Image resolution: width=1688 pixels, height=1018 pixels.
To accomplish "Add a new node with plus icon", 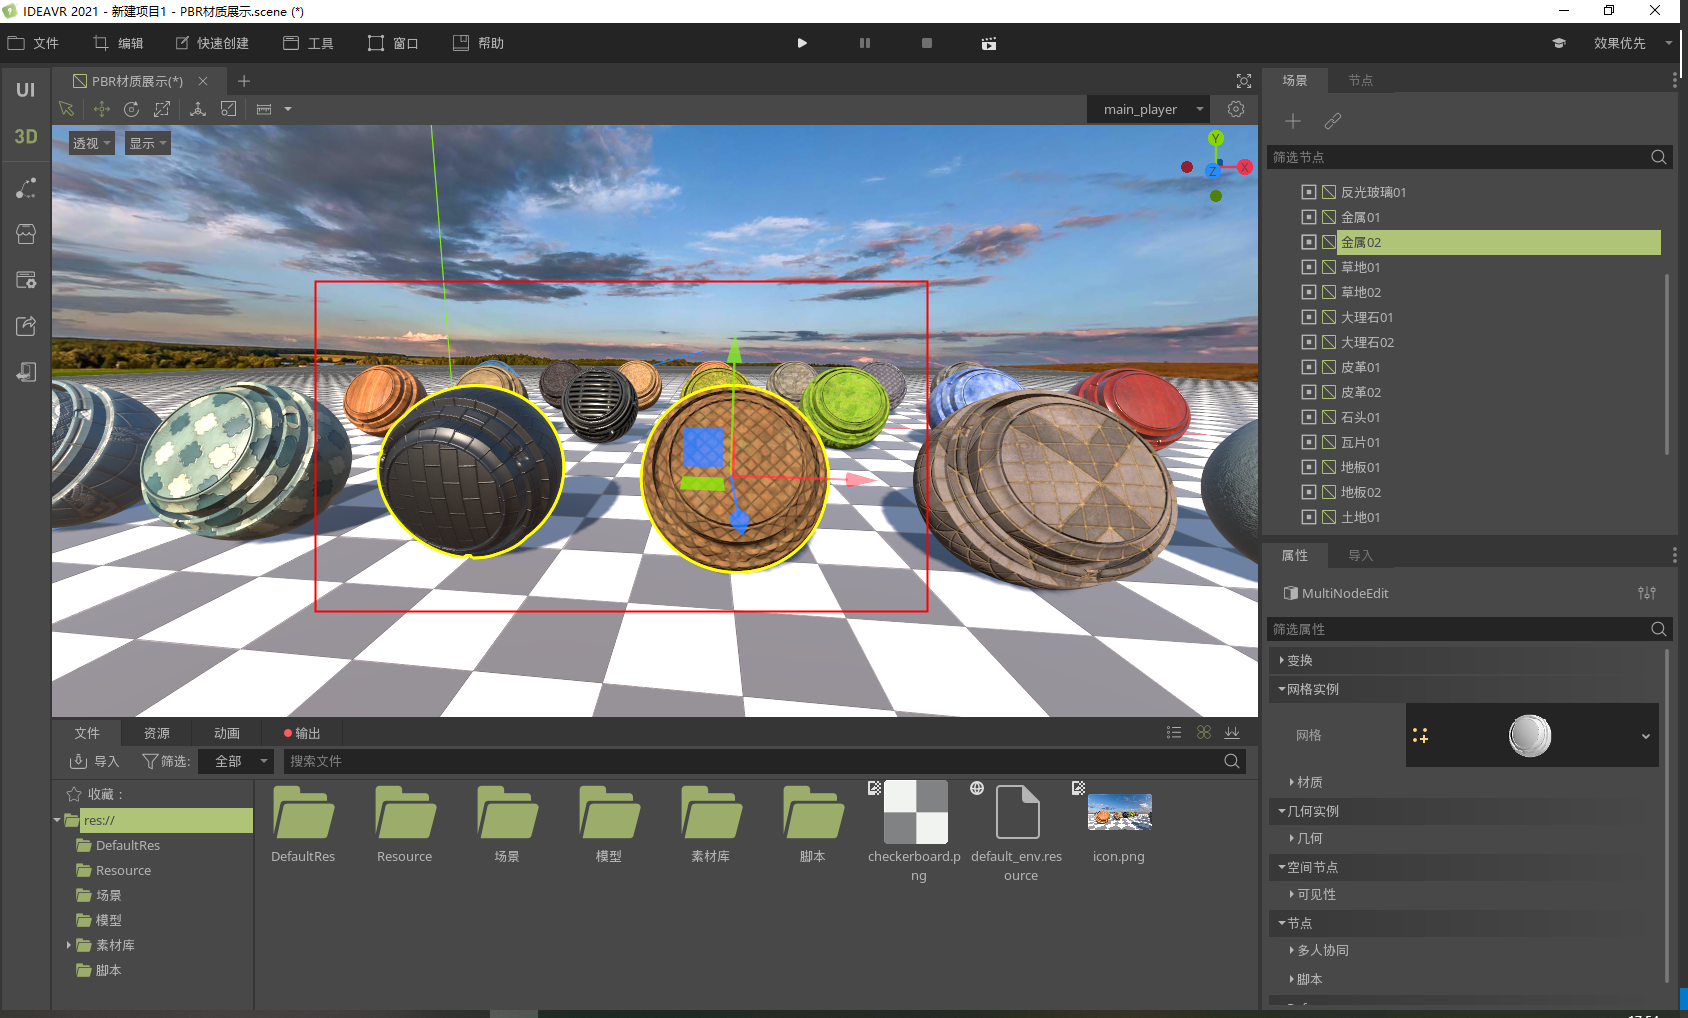I will (1293, 121).
